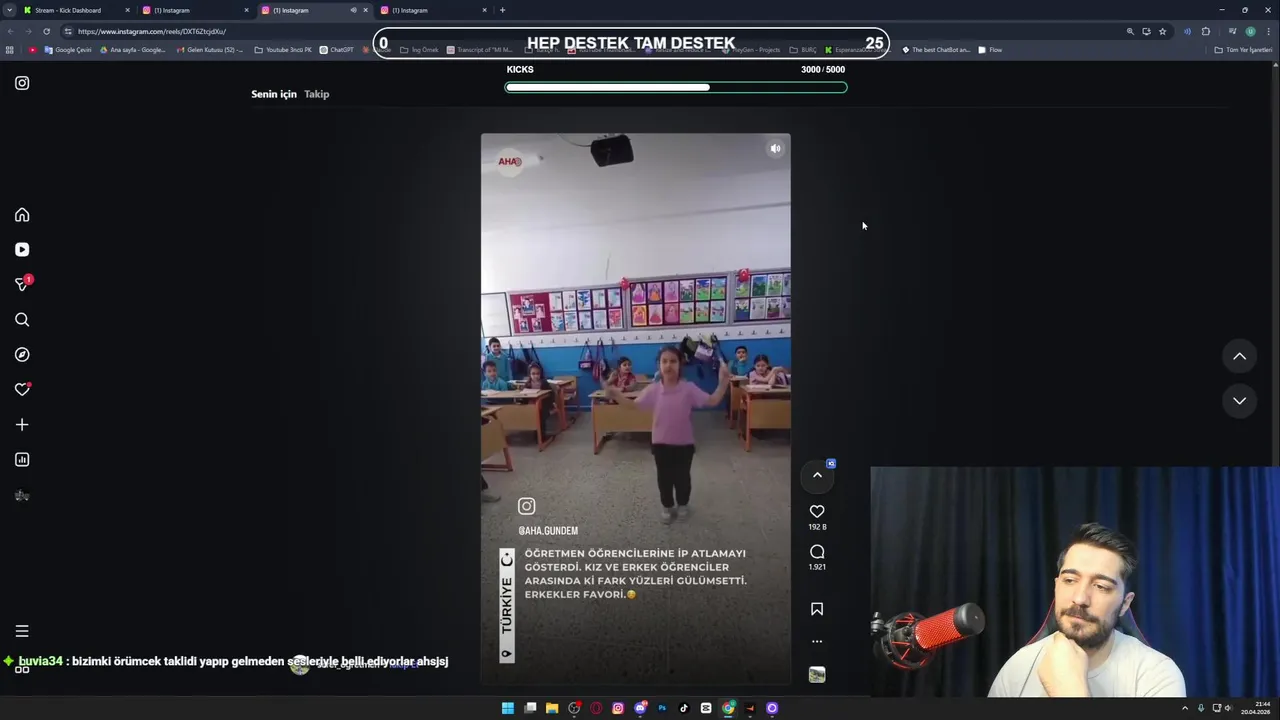Open Discord from the taskbar
Image resolution: width=1280 pixels, height=720 pixels.
pyautogui.click(x=640, y=708)
